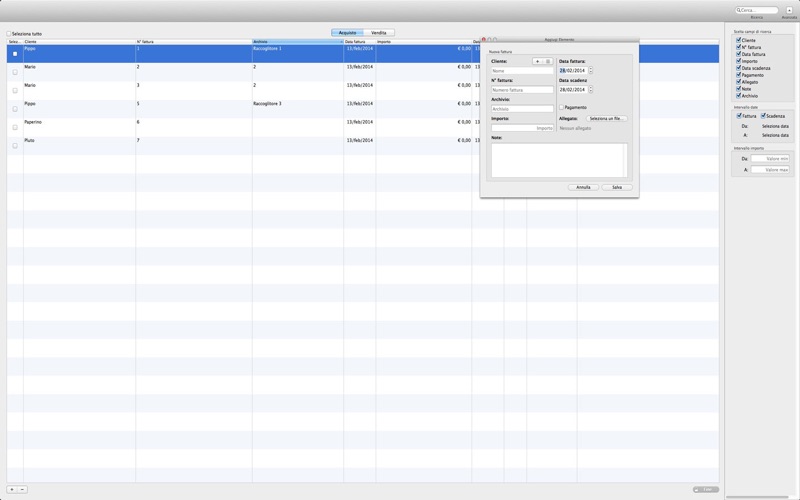Sort by the Data fattura column header
800x500 pixels.
(x=360, y=41)
